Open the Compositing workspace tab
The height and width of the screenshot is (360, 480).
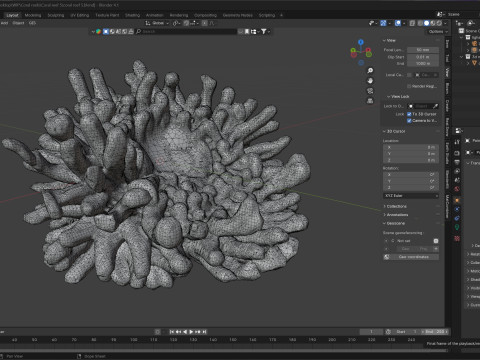pos(205,15)
